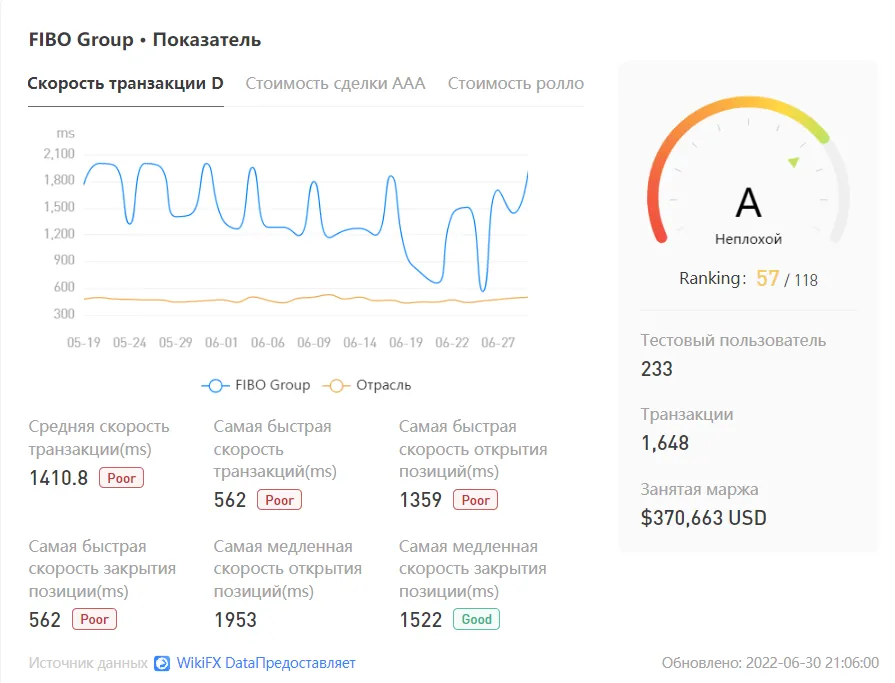Viewport: 895px width, 683px height.
Task: Click the transactions value 1,648
Action: pyautogui.click(x=665, y=443)
